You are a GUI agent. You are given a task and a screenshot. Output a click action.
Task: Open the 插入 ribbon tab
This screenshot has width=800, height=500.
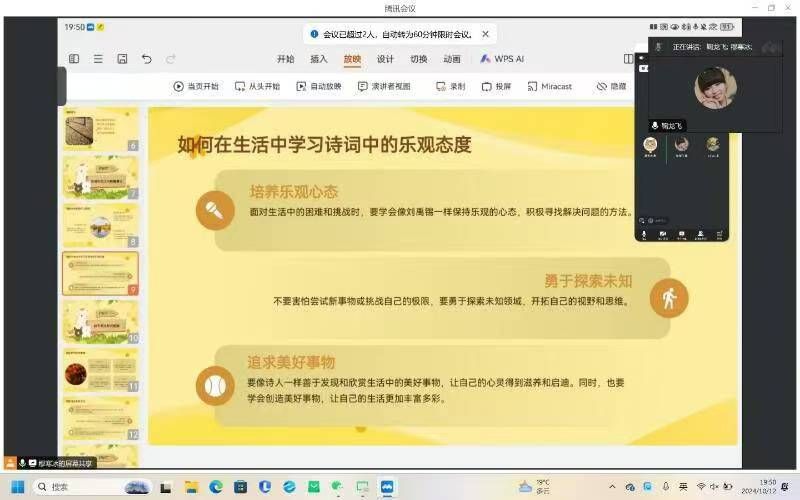(319, 59)
